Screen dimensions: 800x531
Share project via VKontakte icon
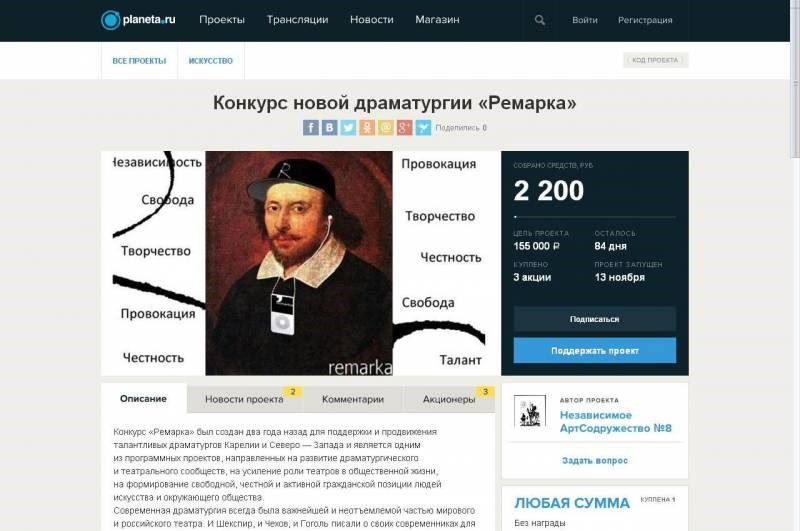click(x=330, y=128)
